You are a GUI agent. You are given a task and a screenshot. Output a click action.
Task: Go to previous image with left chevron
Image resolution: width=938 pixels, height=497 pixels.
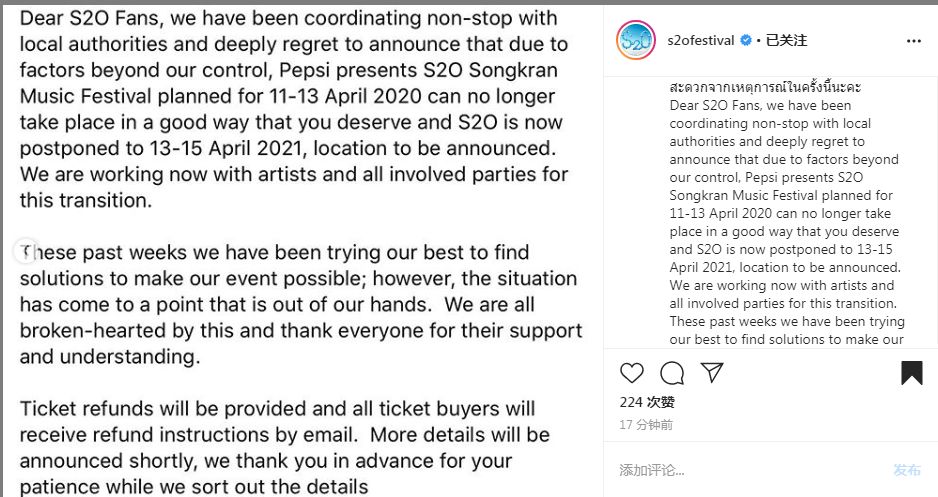point(24,252)
